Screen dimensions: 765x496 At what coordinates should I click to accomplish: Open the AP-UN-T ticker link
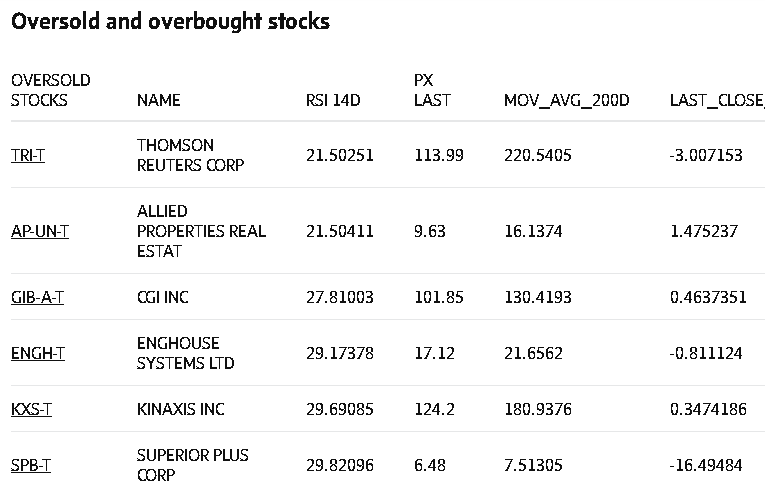pyautogui.click(x=40, y=231)
